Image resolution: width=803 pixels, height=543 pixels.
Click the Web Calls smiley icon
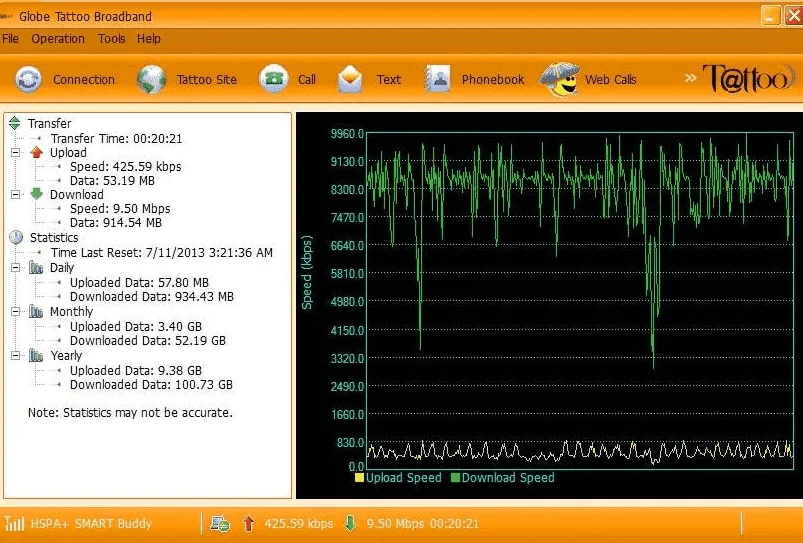[x=560, y=79]
